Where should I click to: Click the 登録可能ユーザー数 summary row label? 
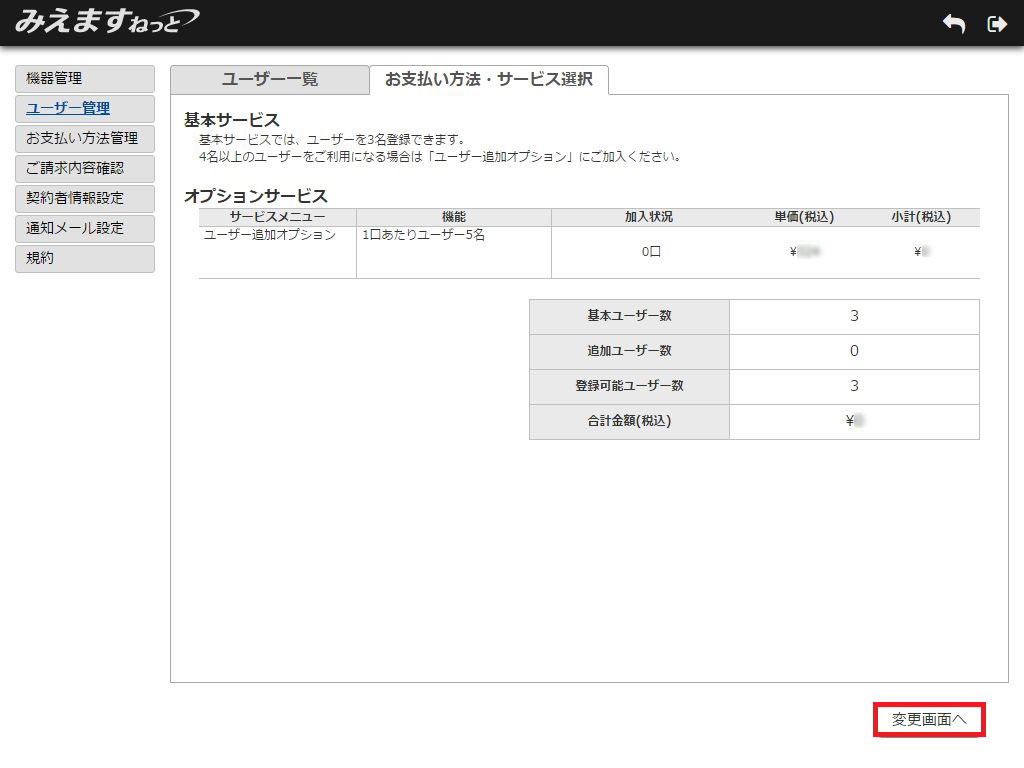[629, 386]
